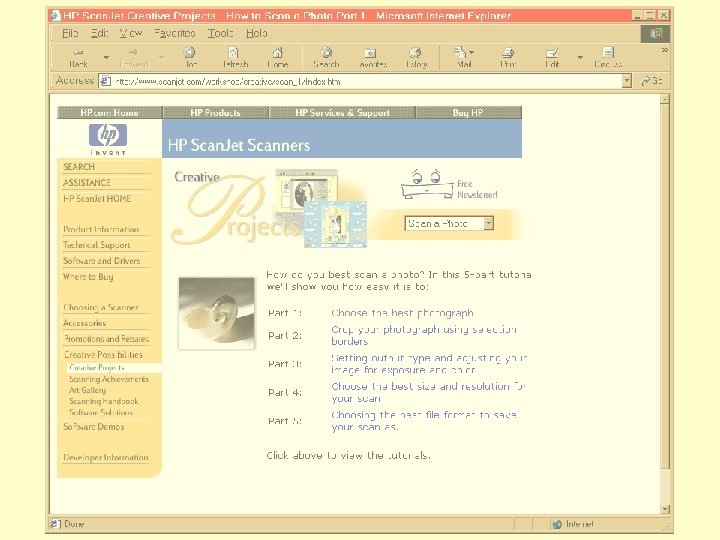Image resolution: width=720 pixels, height=540 pixels.
Task: Open the Discuss toolbar icon
Action: tap(608, 57)
